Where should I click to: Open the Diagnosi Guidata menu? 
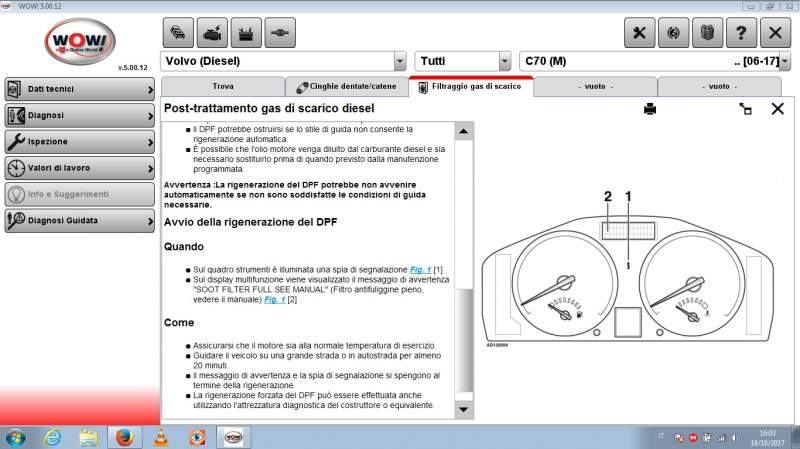pyautogui.click(x=80, y=221)
